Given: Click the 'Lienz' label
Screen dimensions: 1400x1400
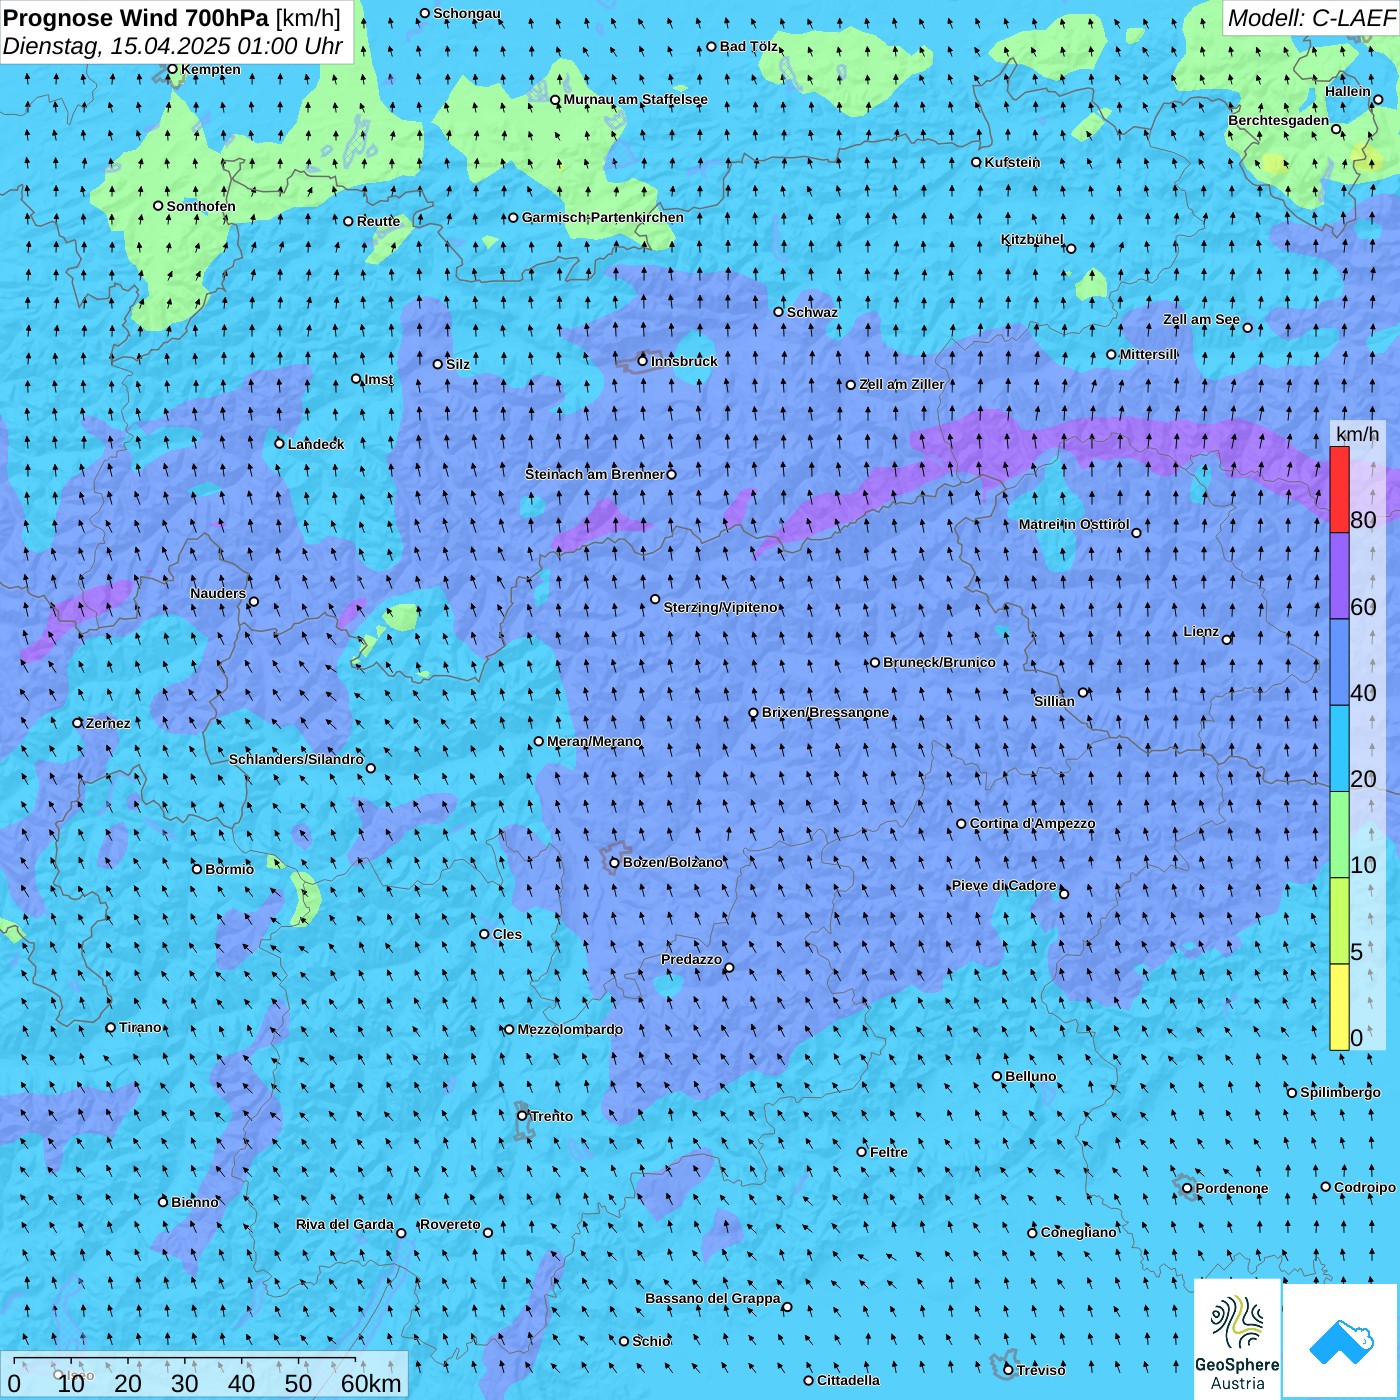Looking at the screenshot, I should point(1201,631).
